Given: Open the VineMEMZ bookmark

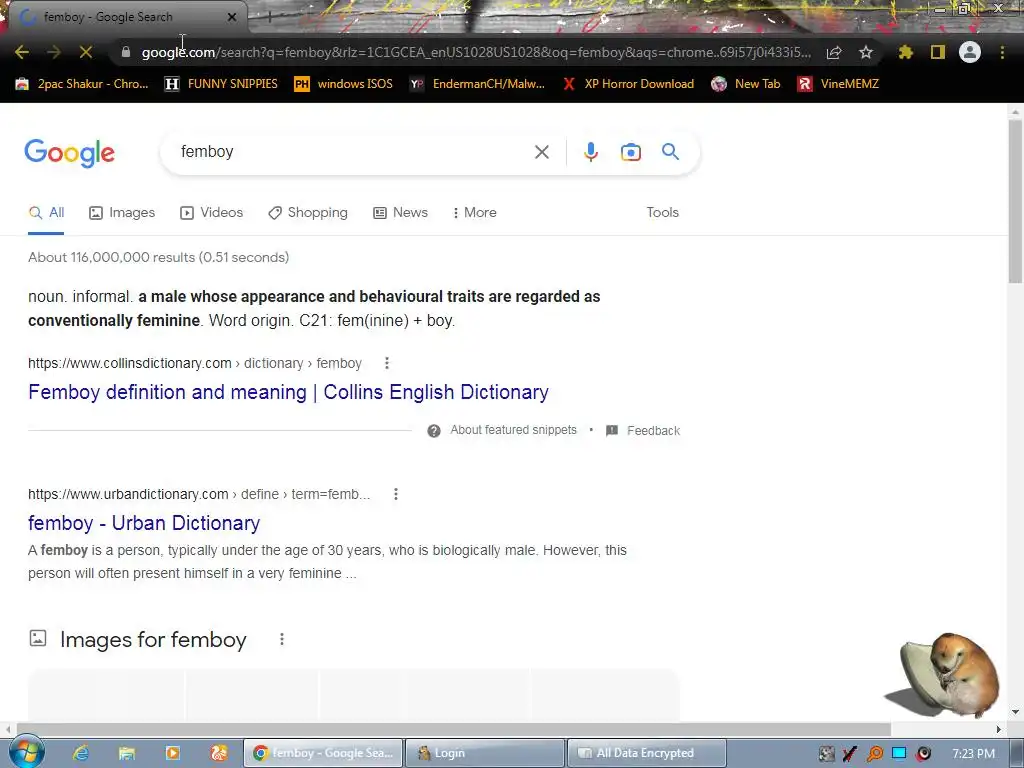Looking at the screenshot, I should point(838,84).
